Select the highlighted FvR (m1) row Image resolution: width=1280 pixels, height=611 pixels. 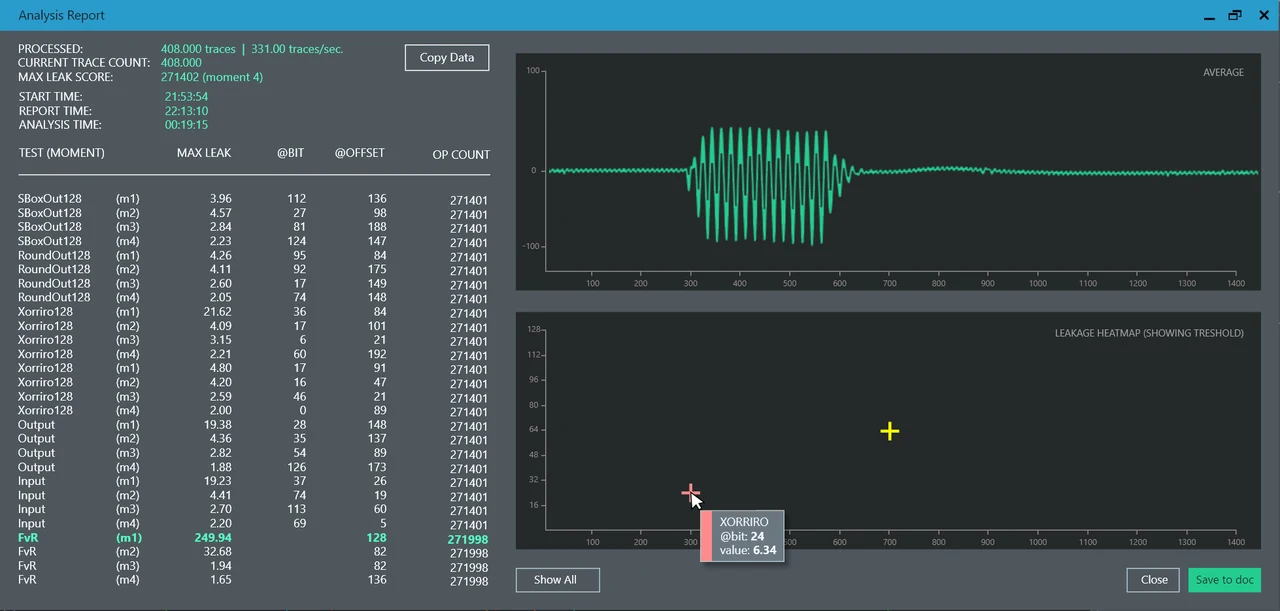(x=254, y=538)
